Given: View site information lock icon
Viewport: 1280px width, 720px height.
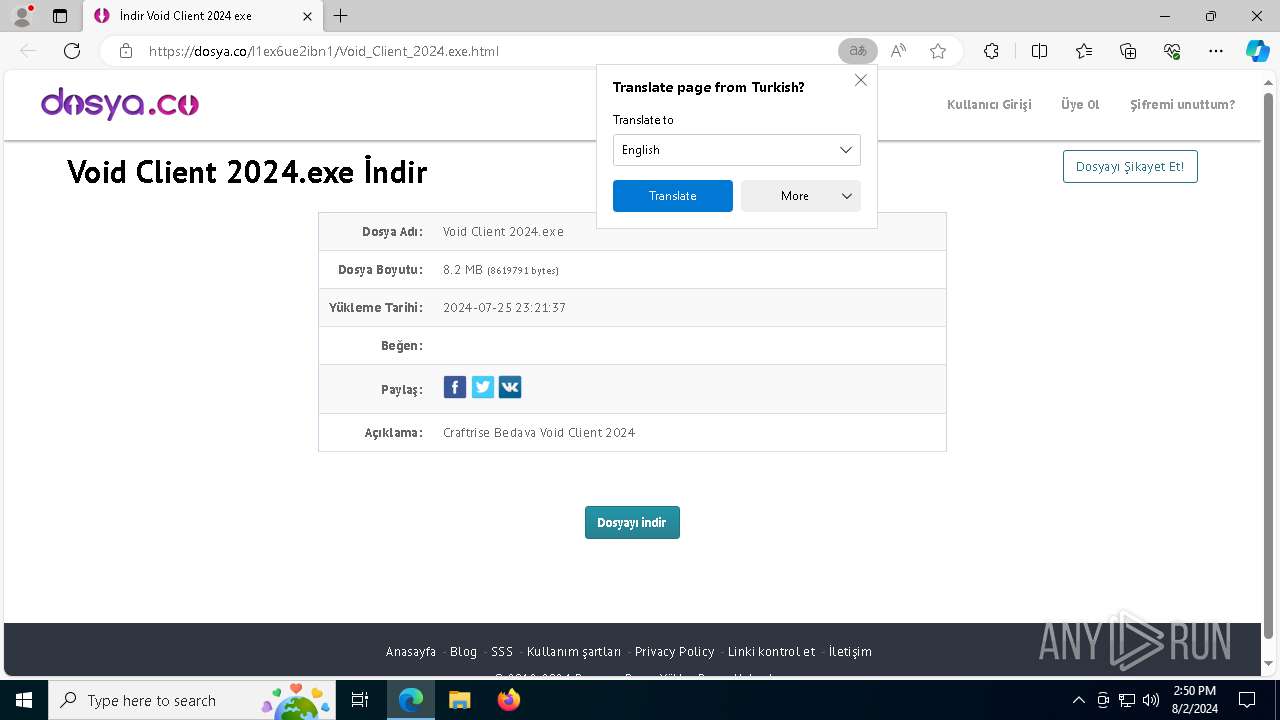Looking at the screenshot, I should [x=126, y=51].
